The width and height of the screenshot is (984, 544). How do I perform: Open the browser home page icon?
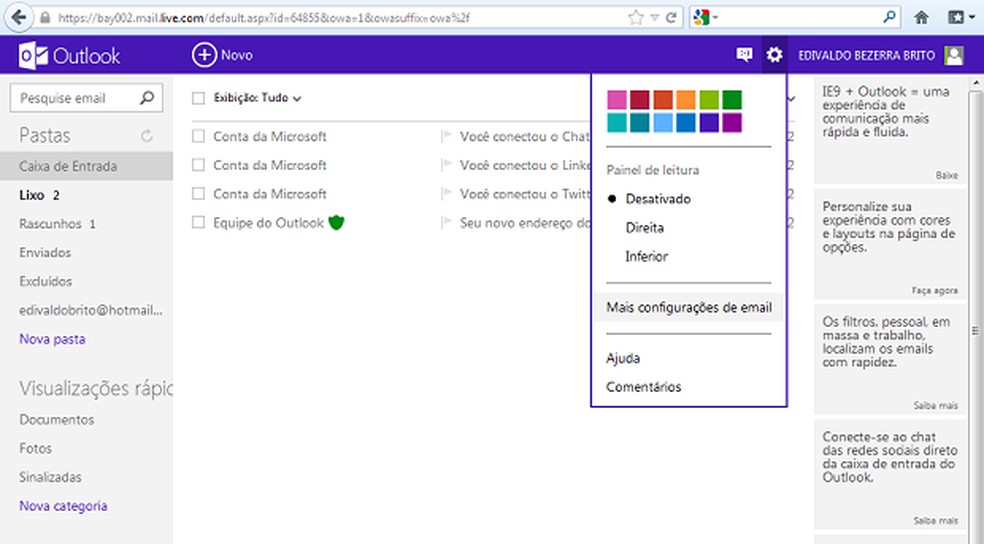(921, 18)
